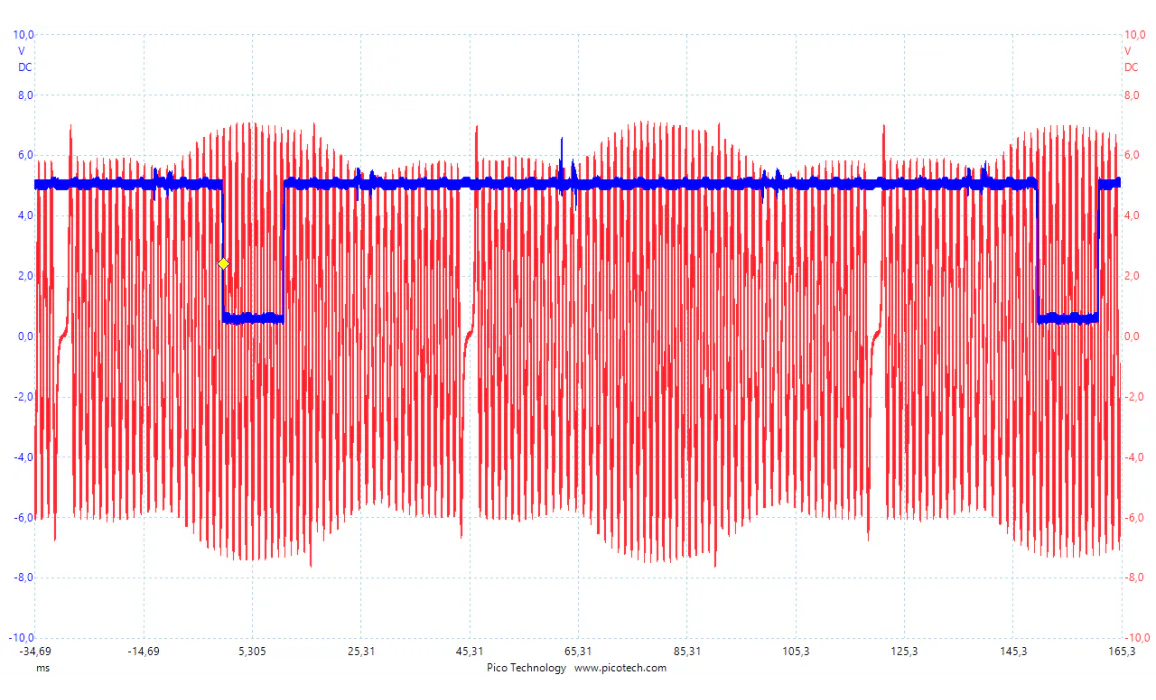Click the red -8,0 voltage axis value
1156x700 pixels.
click(x=1133, y=578)
